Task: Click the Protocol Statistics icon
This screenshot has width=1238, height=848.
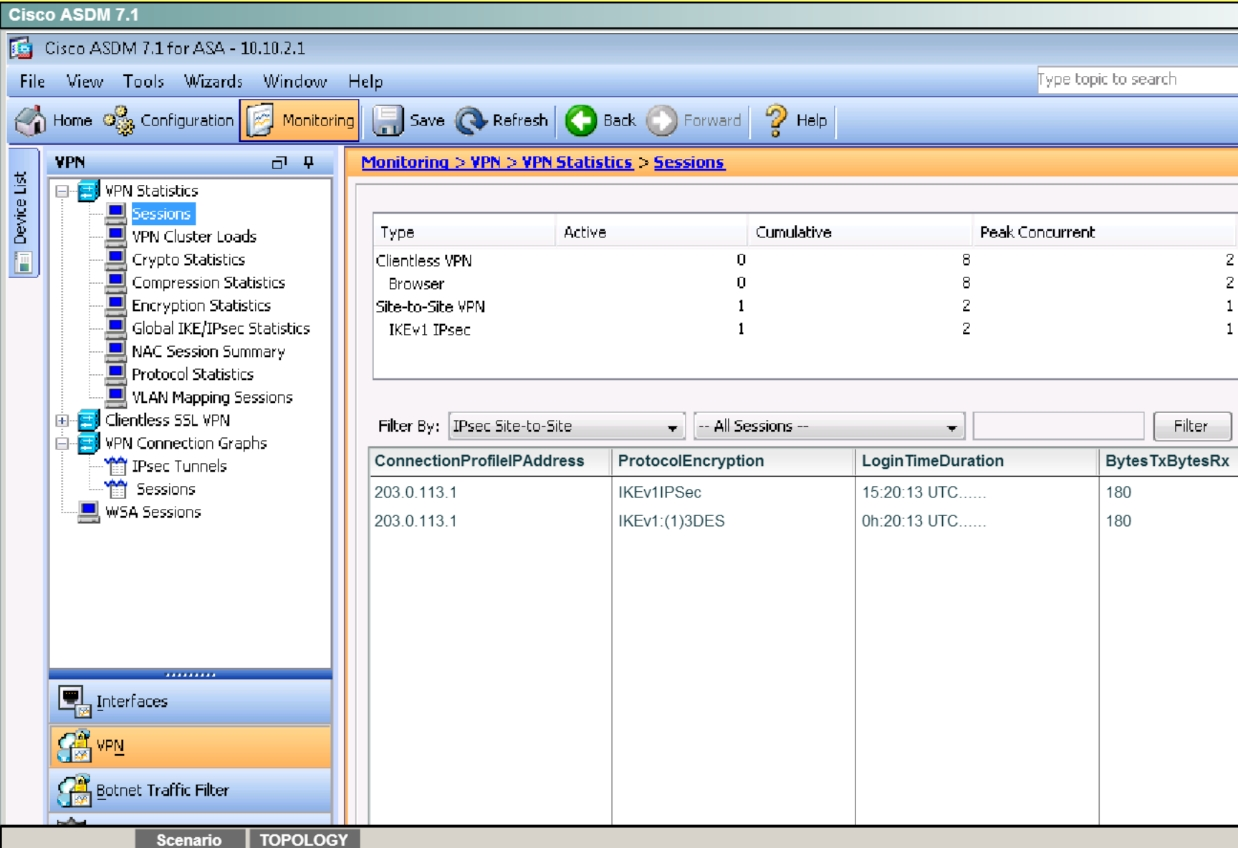Action: 116,375
